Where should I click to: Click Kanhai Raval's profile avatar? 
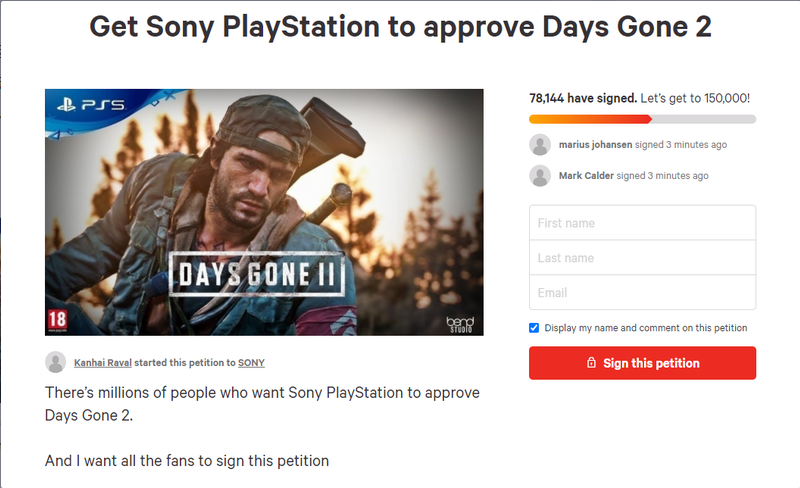point(56,362)
